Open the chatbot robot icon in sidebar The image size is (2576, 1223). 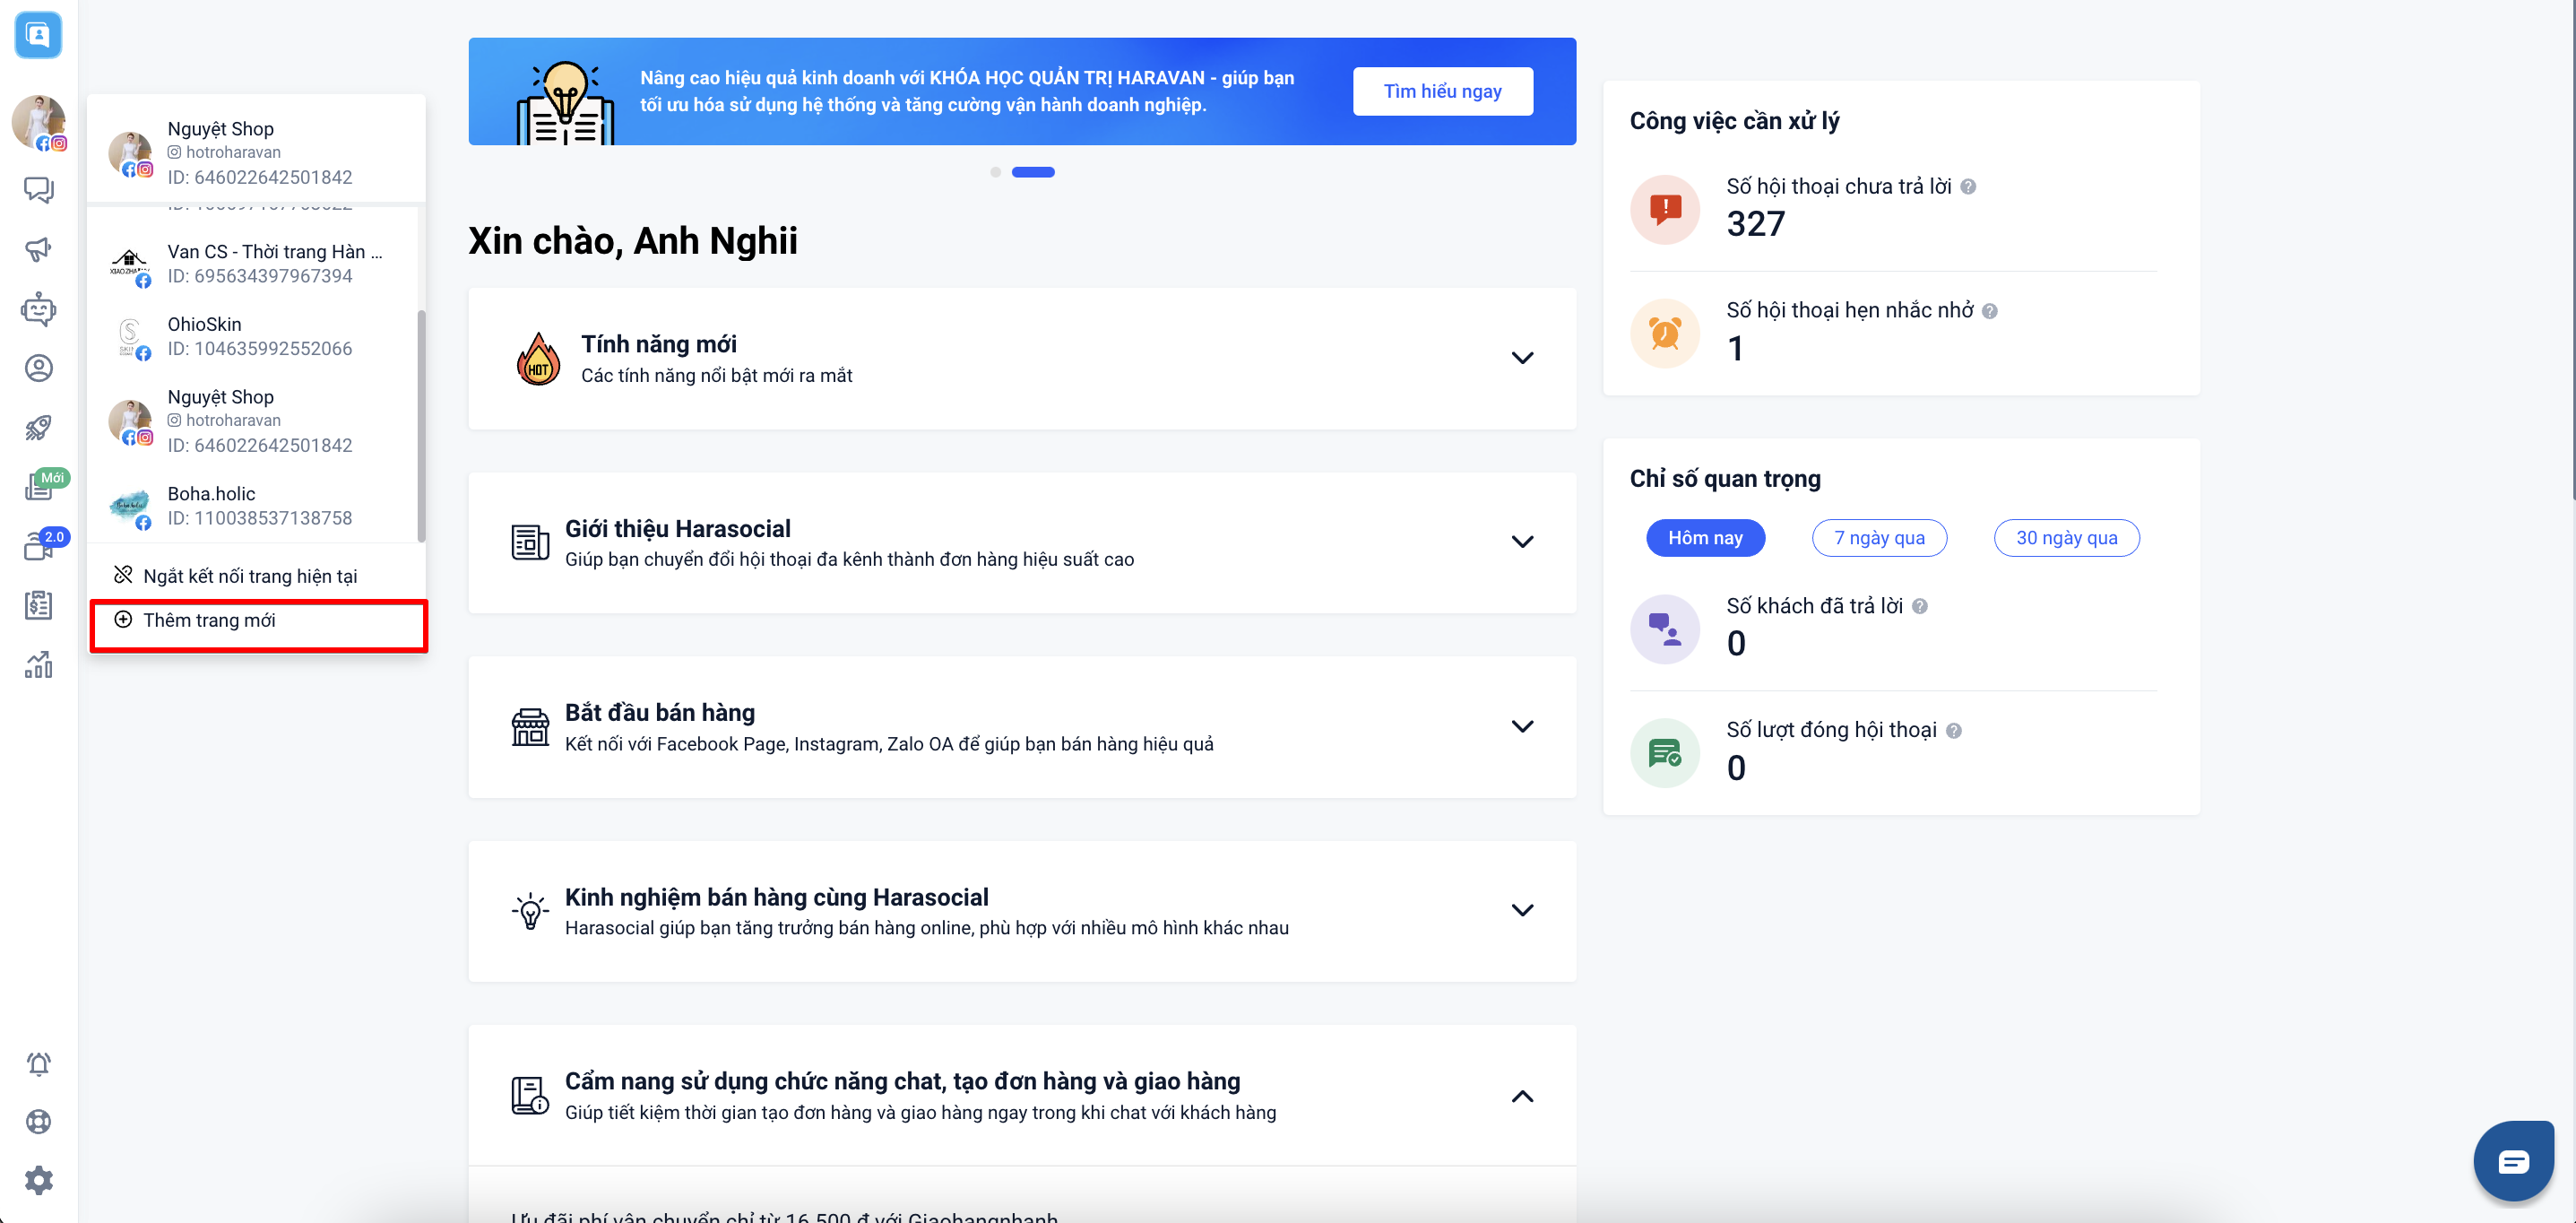point(38,309)
